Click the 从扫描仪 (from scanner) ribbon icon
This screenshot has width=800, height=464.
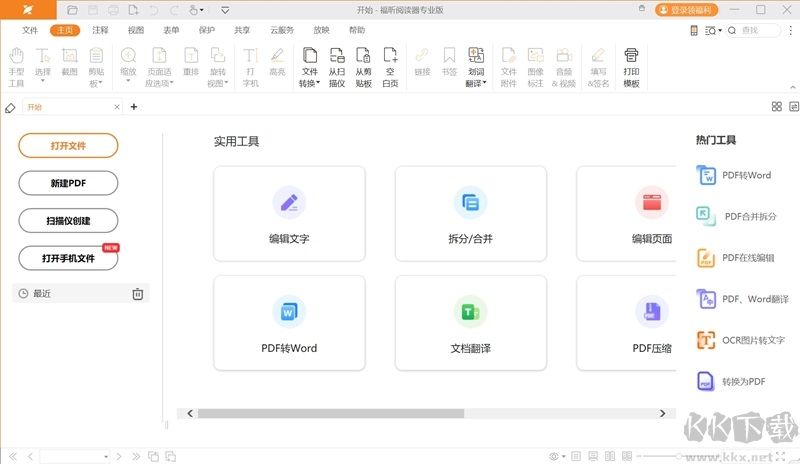337,66
